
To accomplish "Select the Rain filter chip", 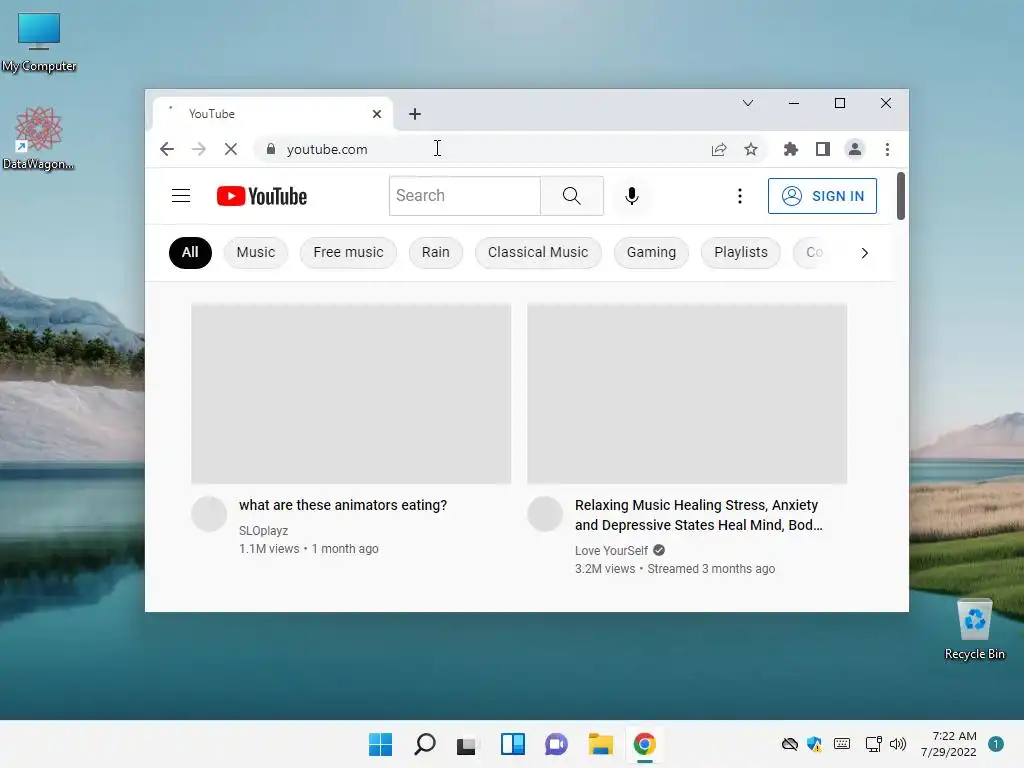I will [436, 253].
